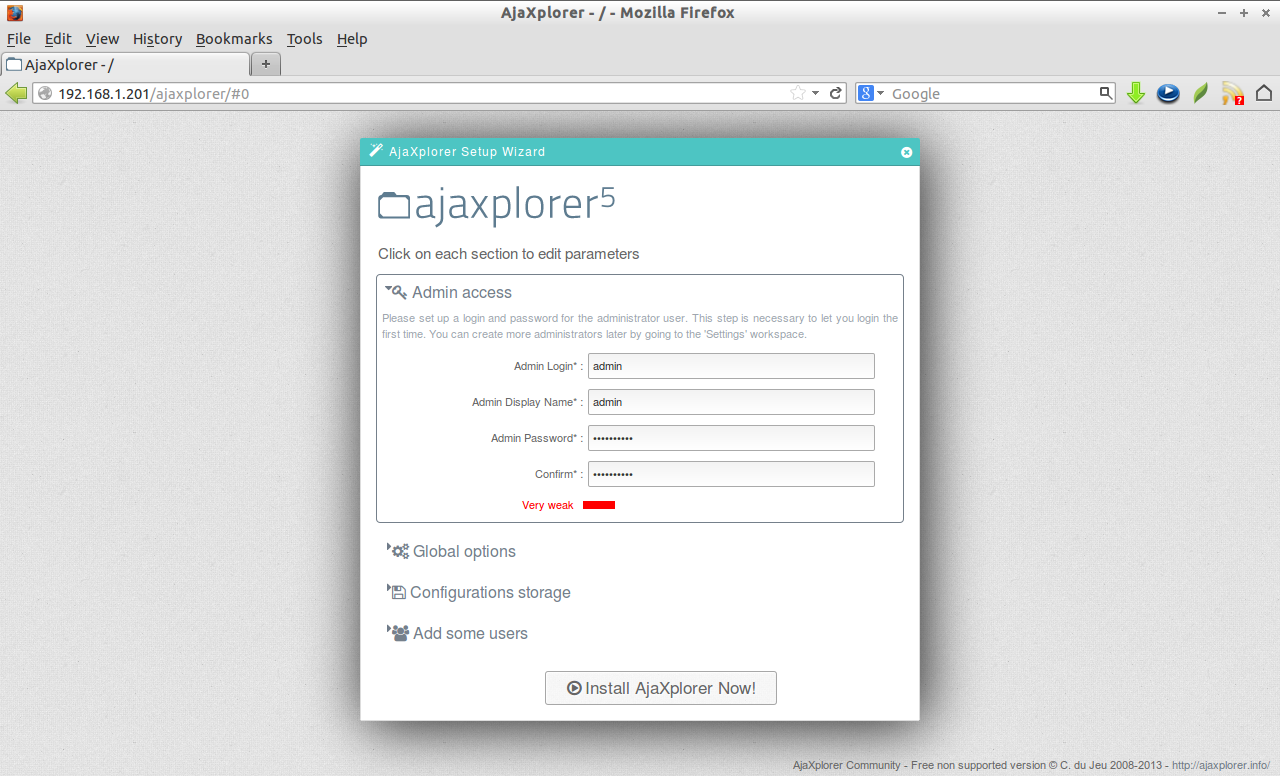The height and width of the screenshot is (776, 1280).
Task: Open a new tab with plus button
Action: (266, 64)
